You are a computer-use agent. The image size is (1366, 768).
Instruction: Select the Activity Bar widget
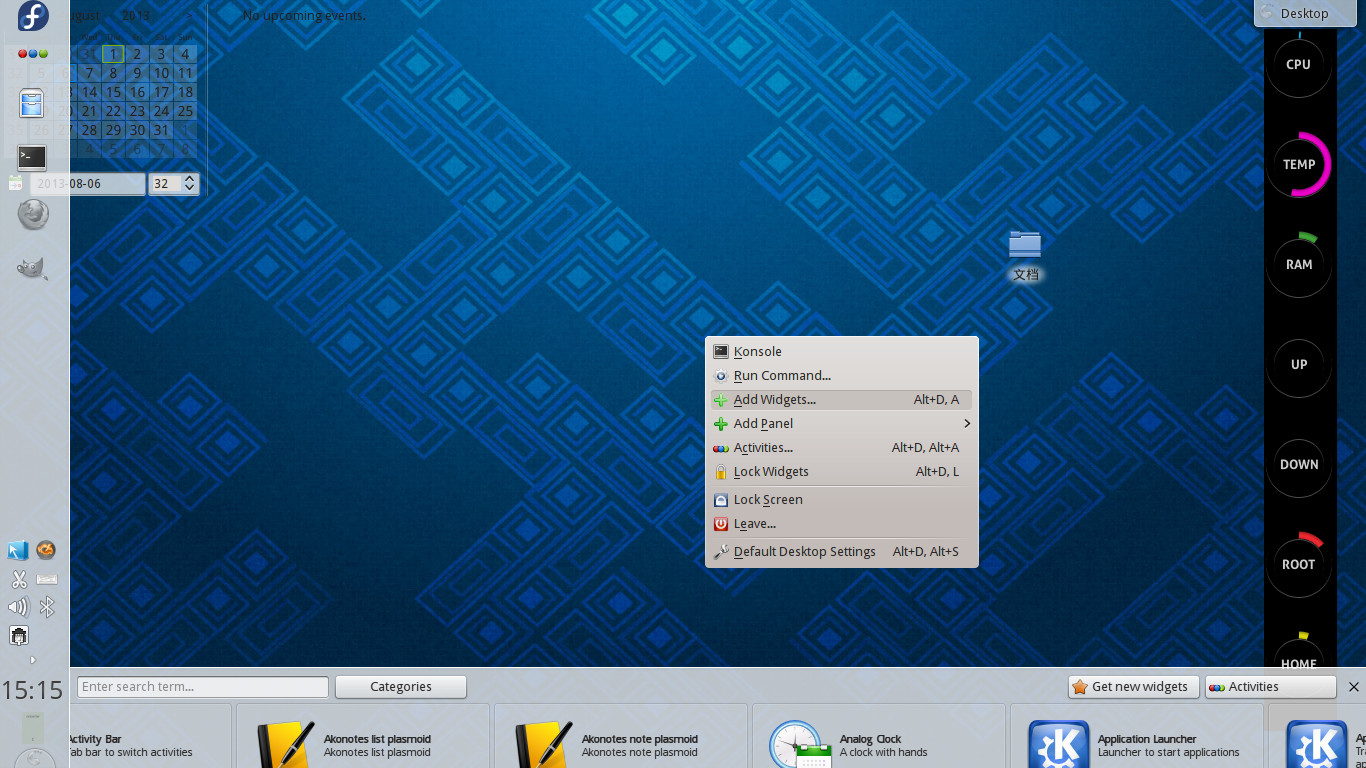150,736
